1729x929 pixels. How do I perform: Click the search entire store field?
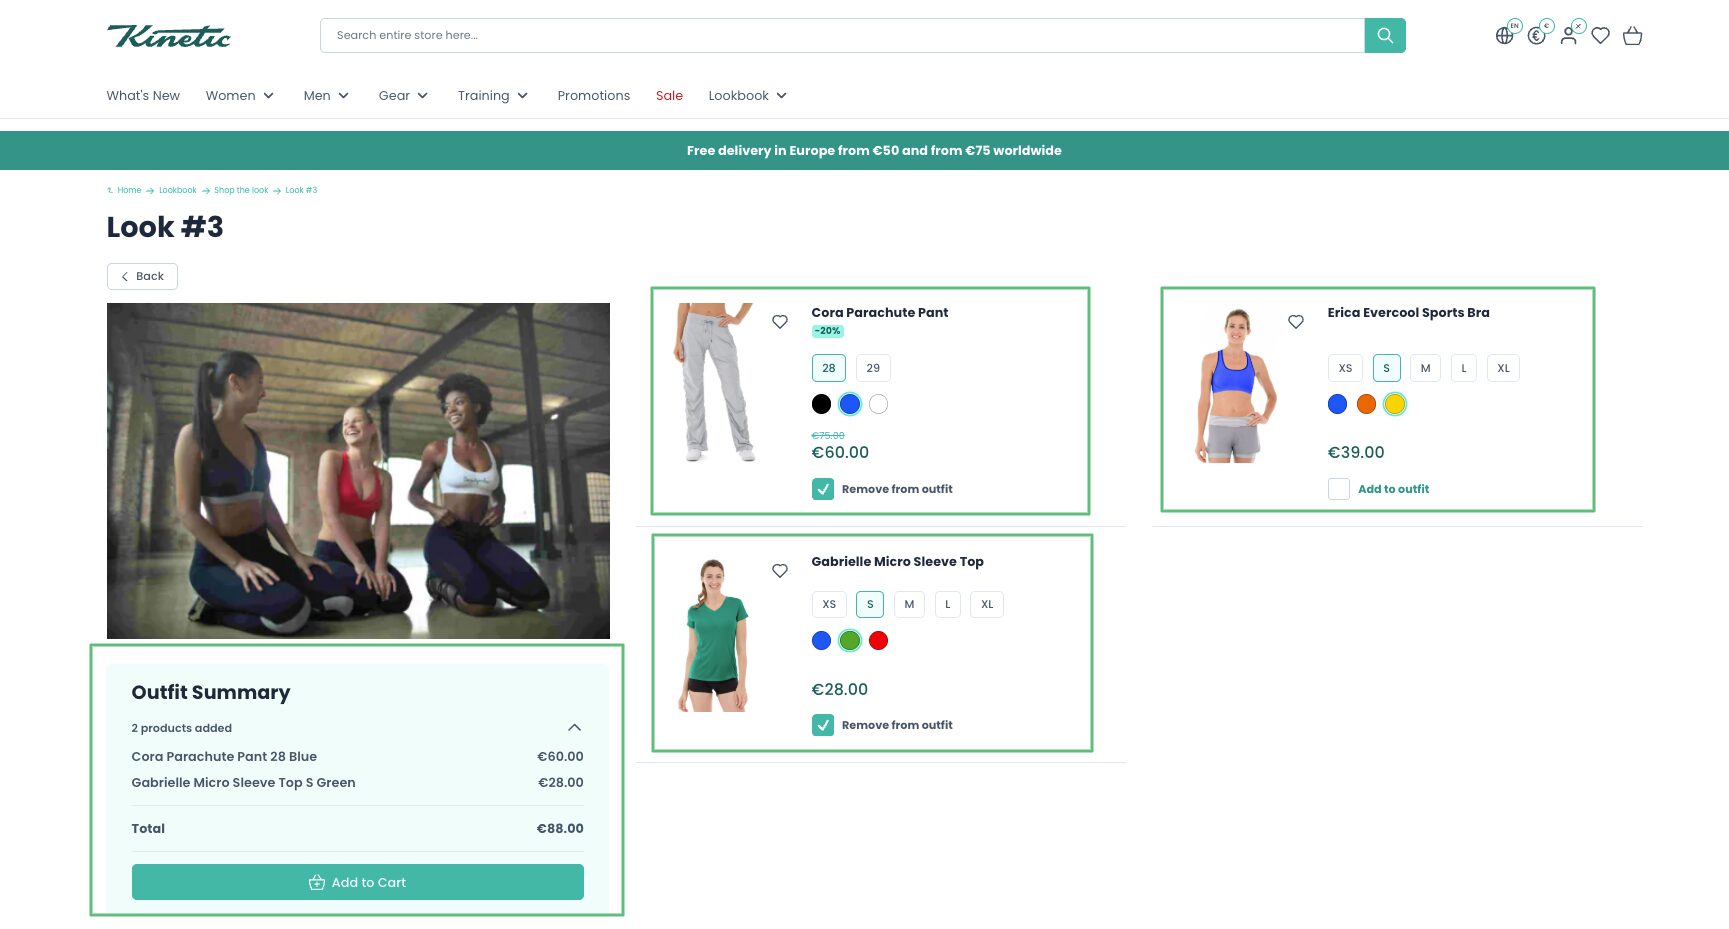[840, 35]
